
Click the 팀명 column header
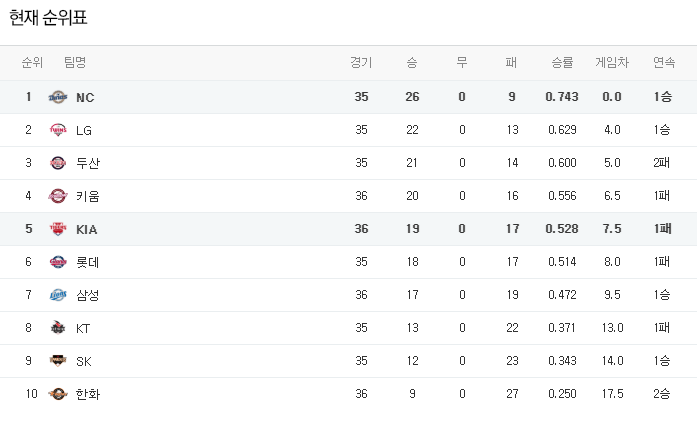click(x=75, y=62)
